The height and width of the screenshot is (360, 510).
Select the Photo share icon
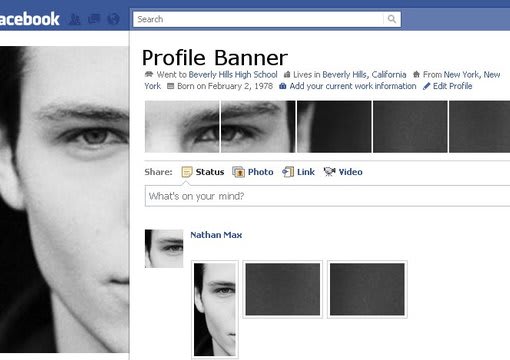(238, 172)
